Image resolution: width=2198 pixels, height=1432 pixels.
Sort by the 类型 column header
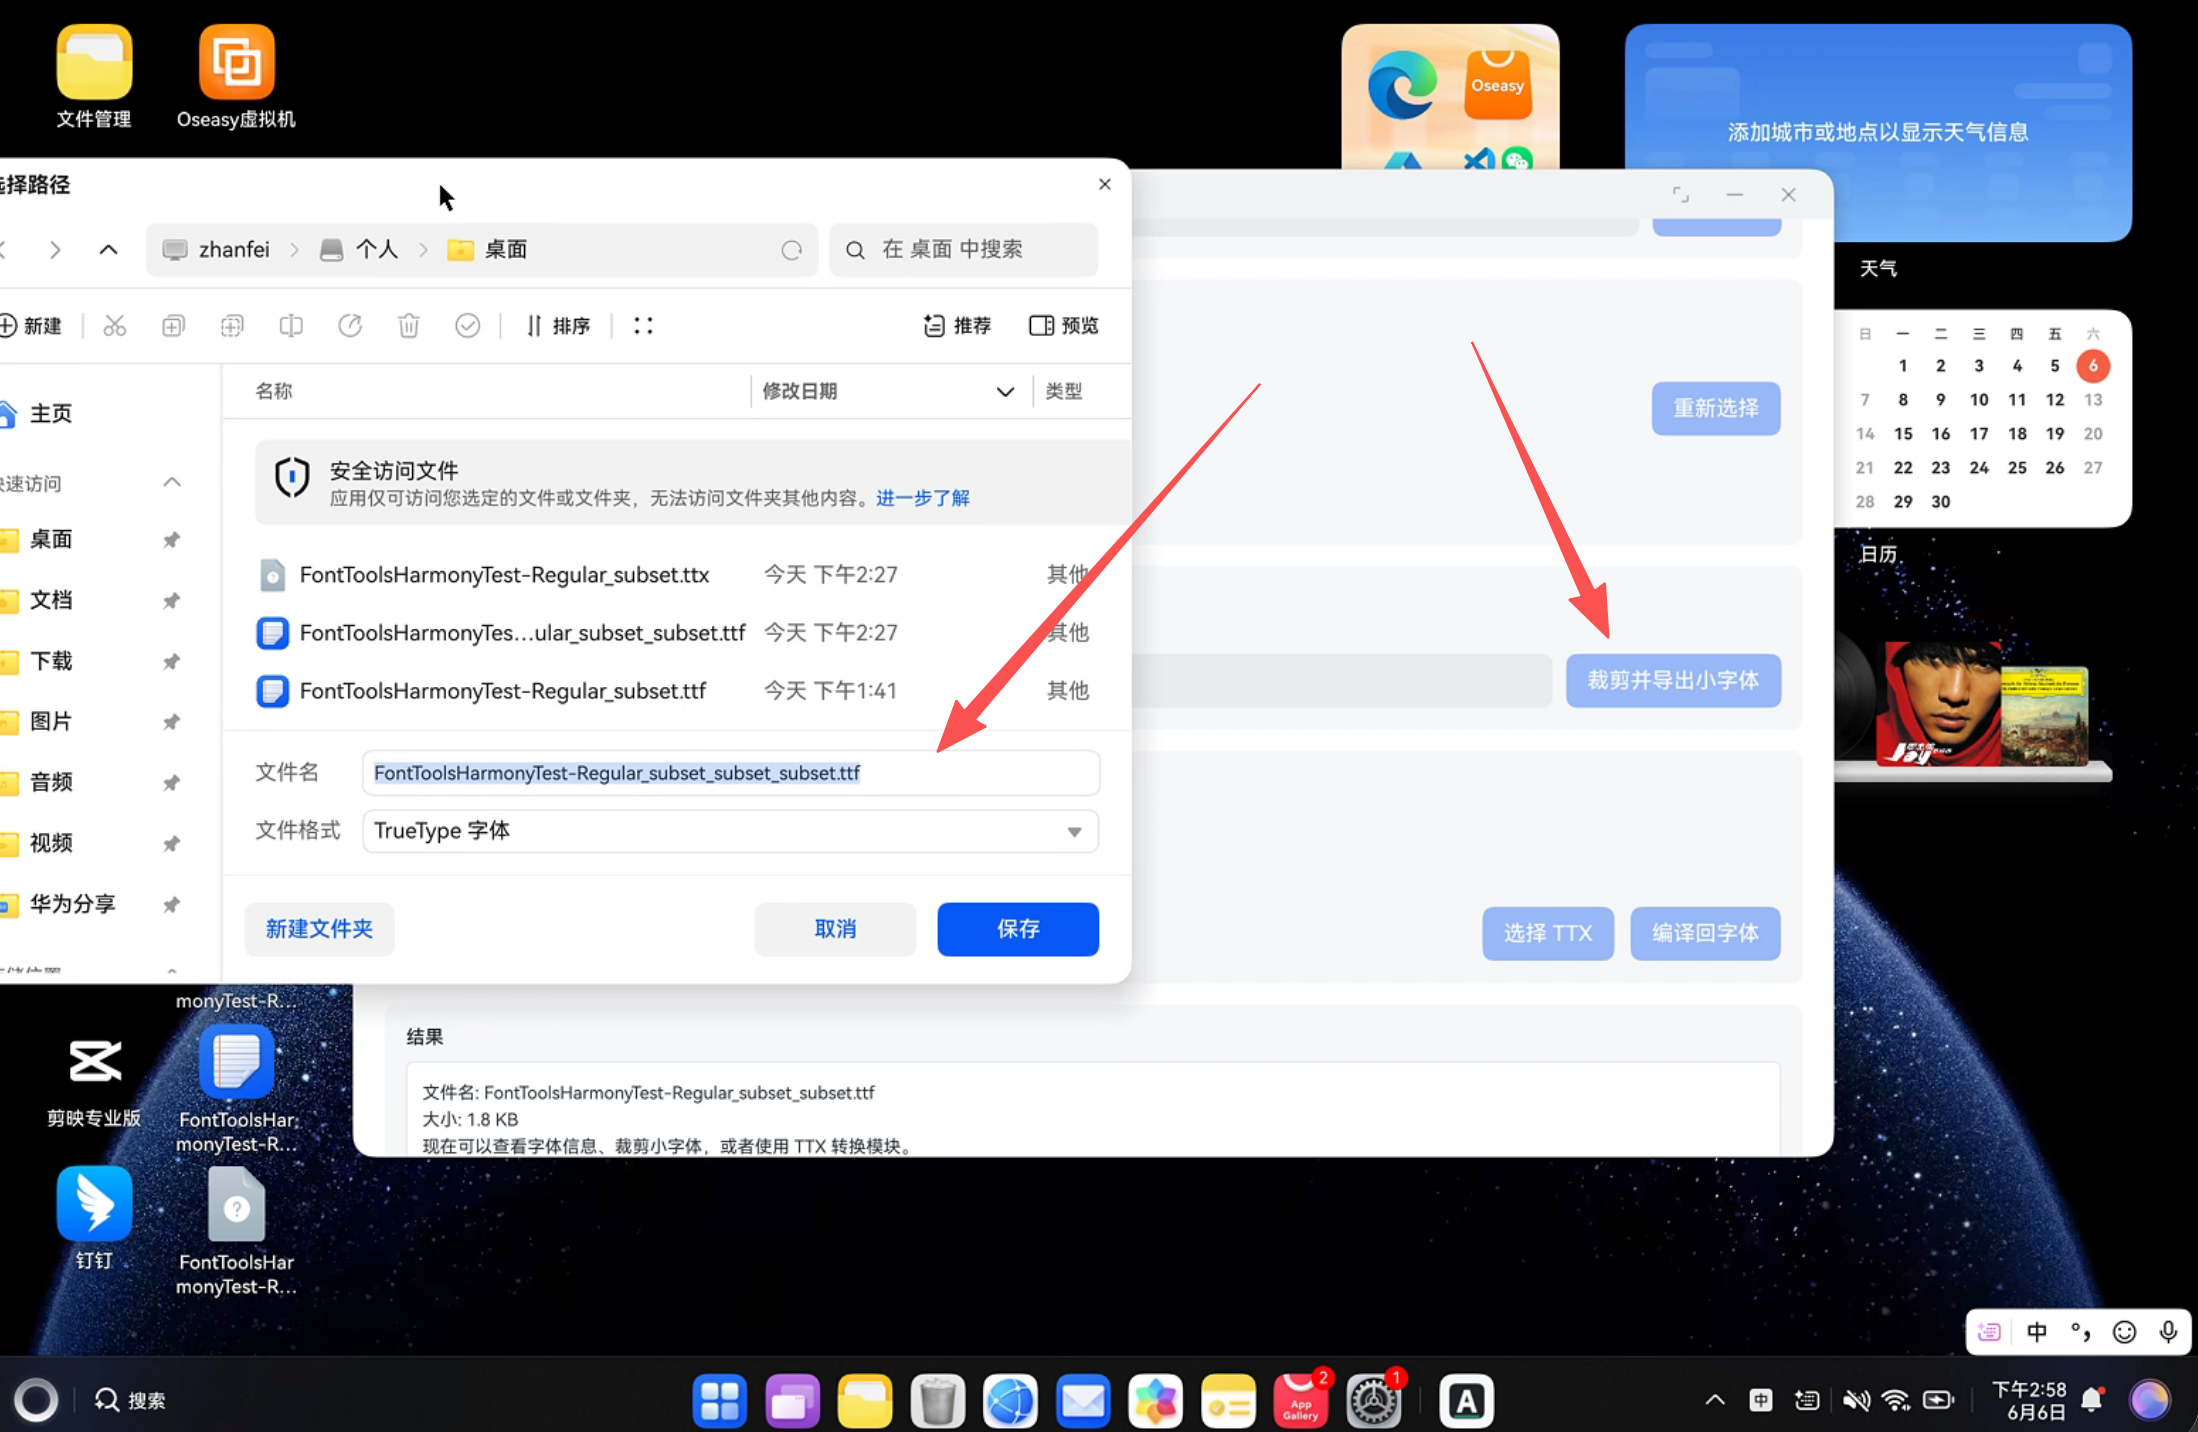(1064, 391)
